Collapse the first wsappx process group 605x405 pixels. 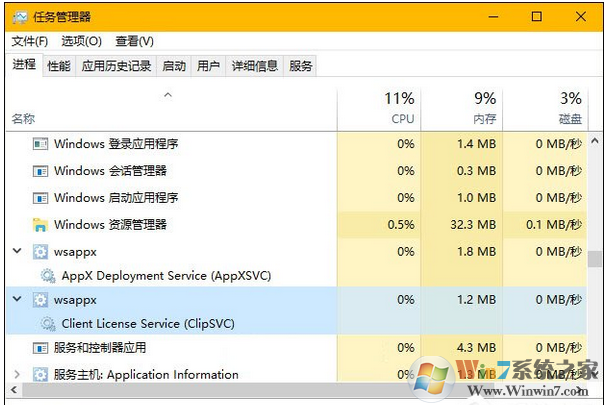[x=16, y=251]
